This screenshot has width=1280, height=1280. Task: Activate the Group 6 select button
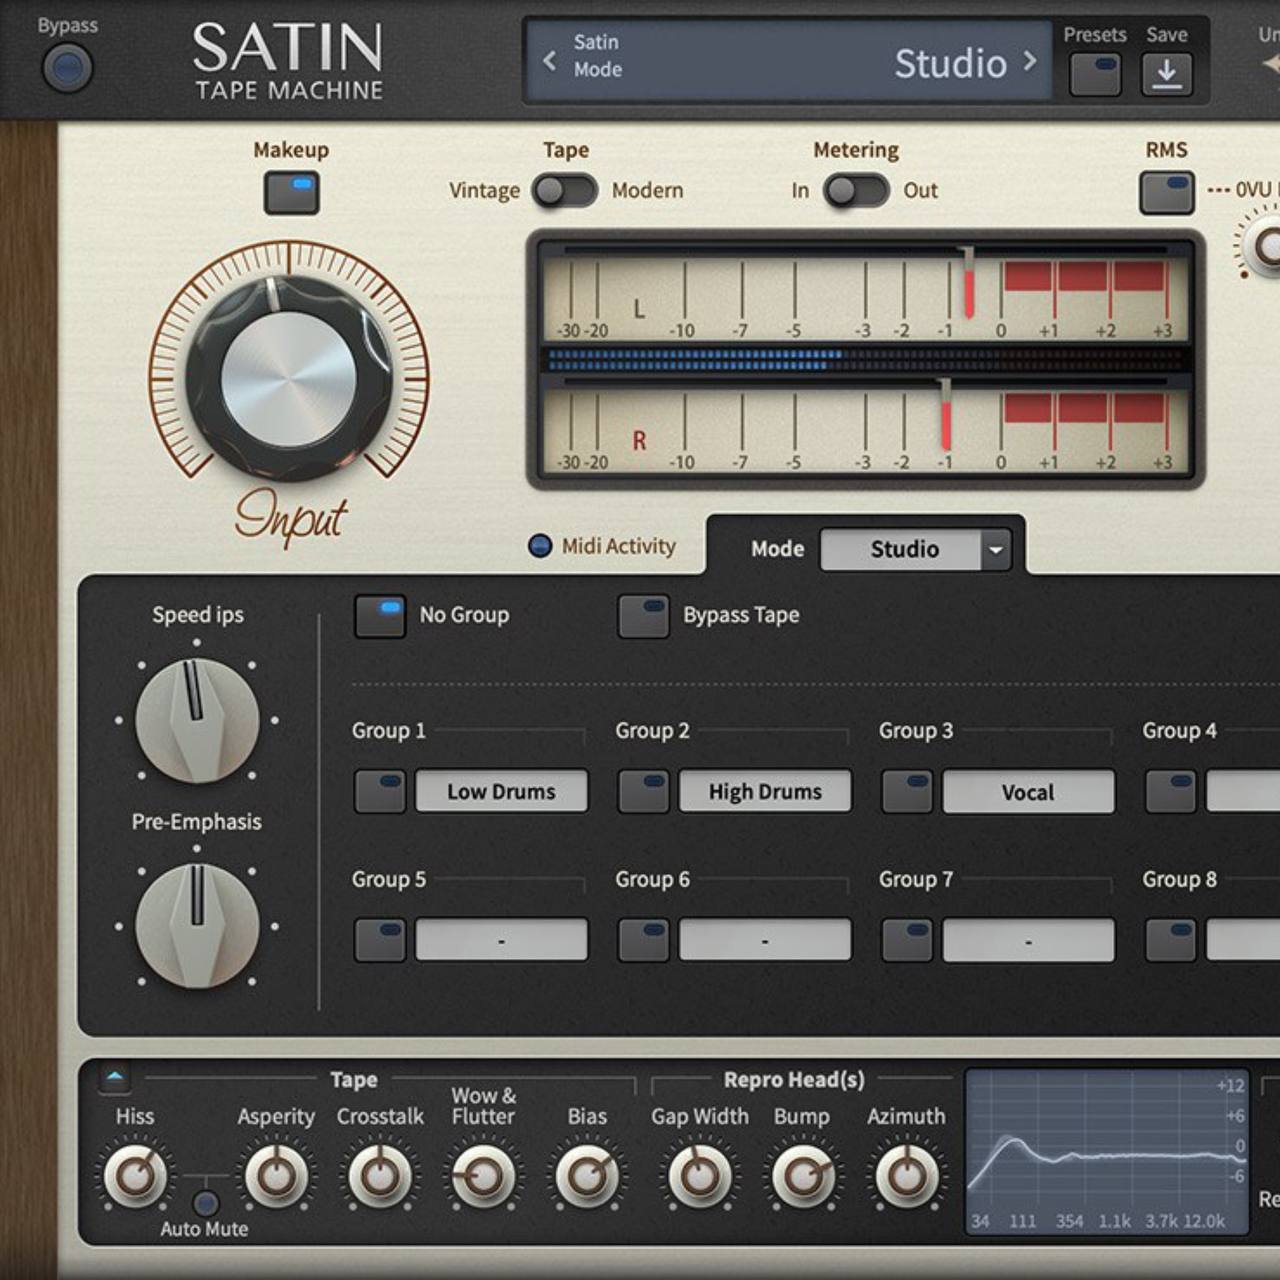click(x=643, y=940)
